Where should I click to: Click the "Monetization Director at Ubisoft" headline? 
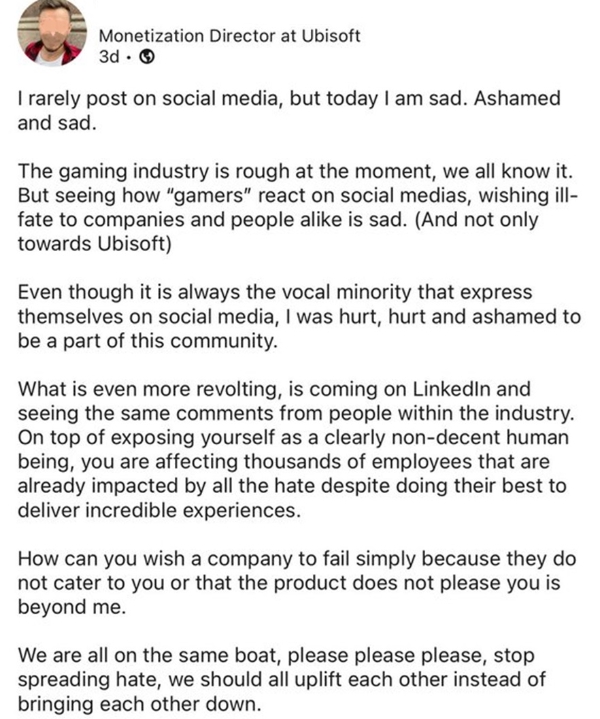click(x=229, y=36)
